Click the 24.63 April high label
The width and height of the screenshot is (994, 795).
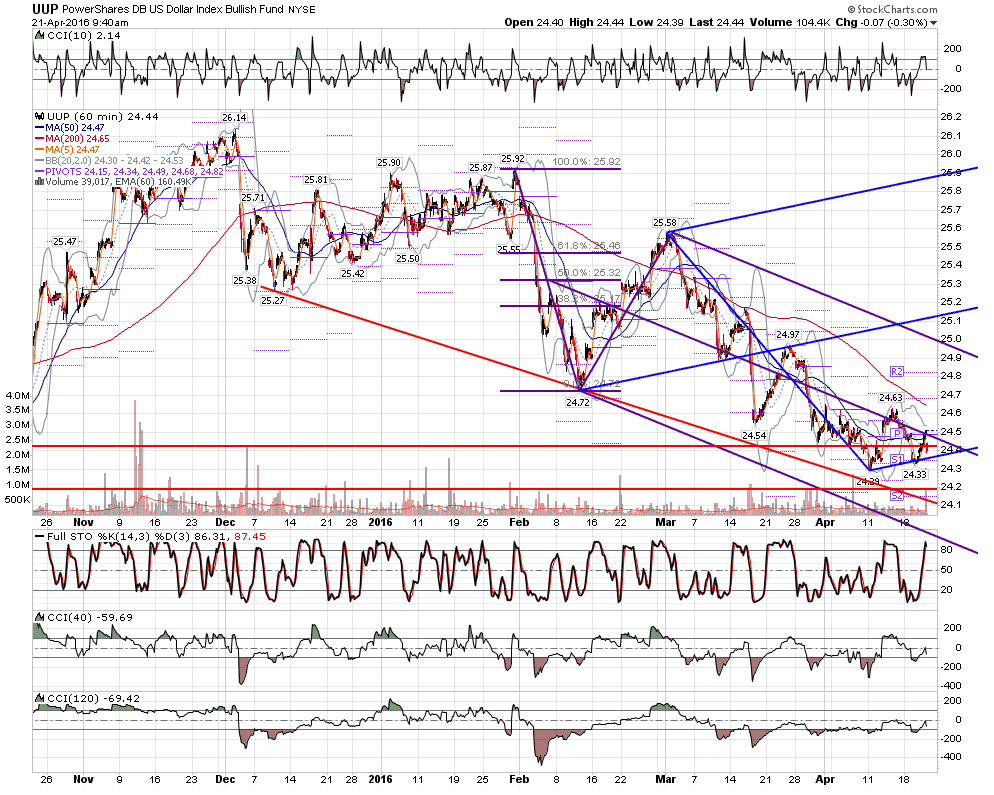pos(891,398)
